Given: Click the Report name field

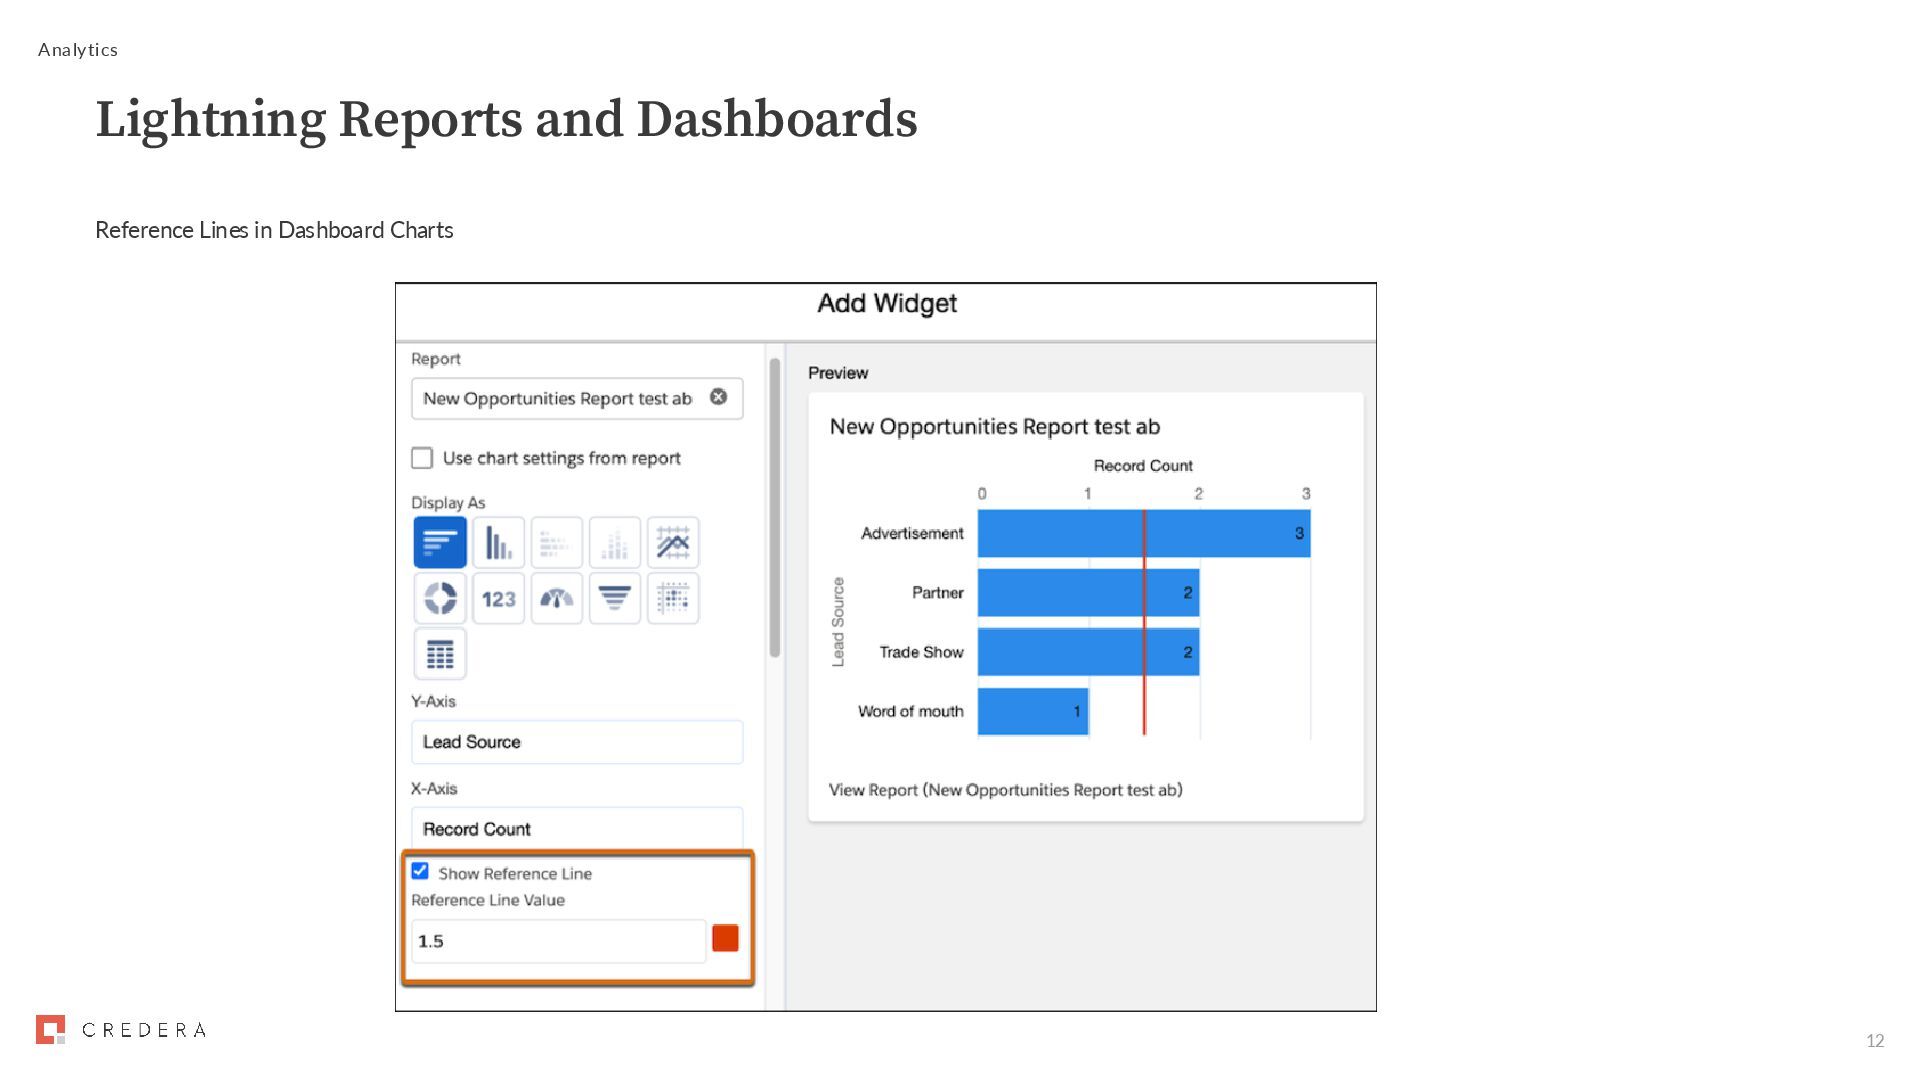Looking at the screenshot, I should pos(556,398).
